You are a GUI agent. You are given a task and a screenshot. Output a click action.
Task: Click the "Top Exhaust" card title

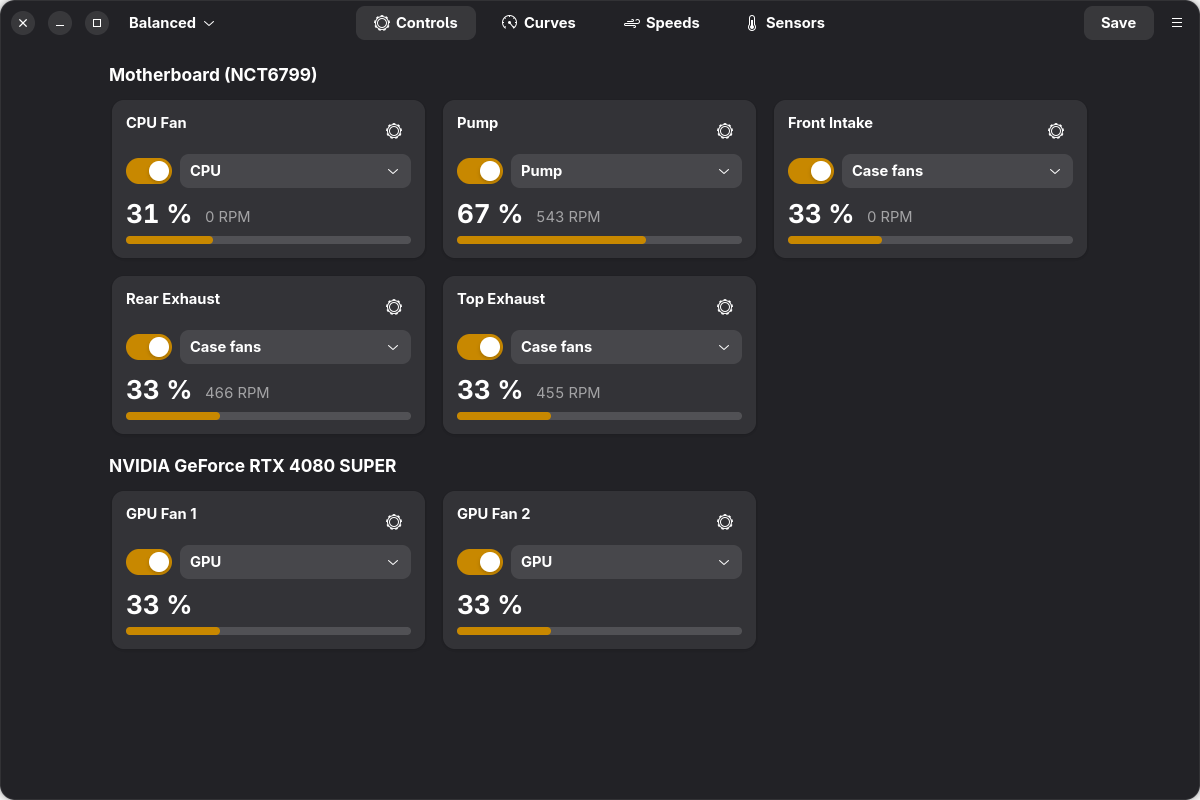click(x=501, y=299)
